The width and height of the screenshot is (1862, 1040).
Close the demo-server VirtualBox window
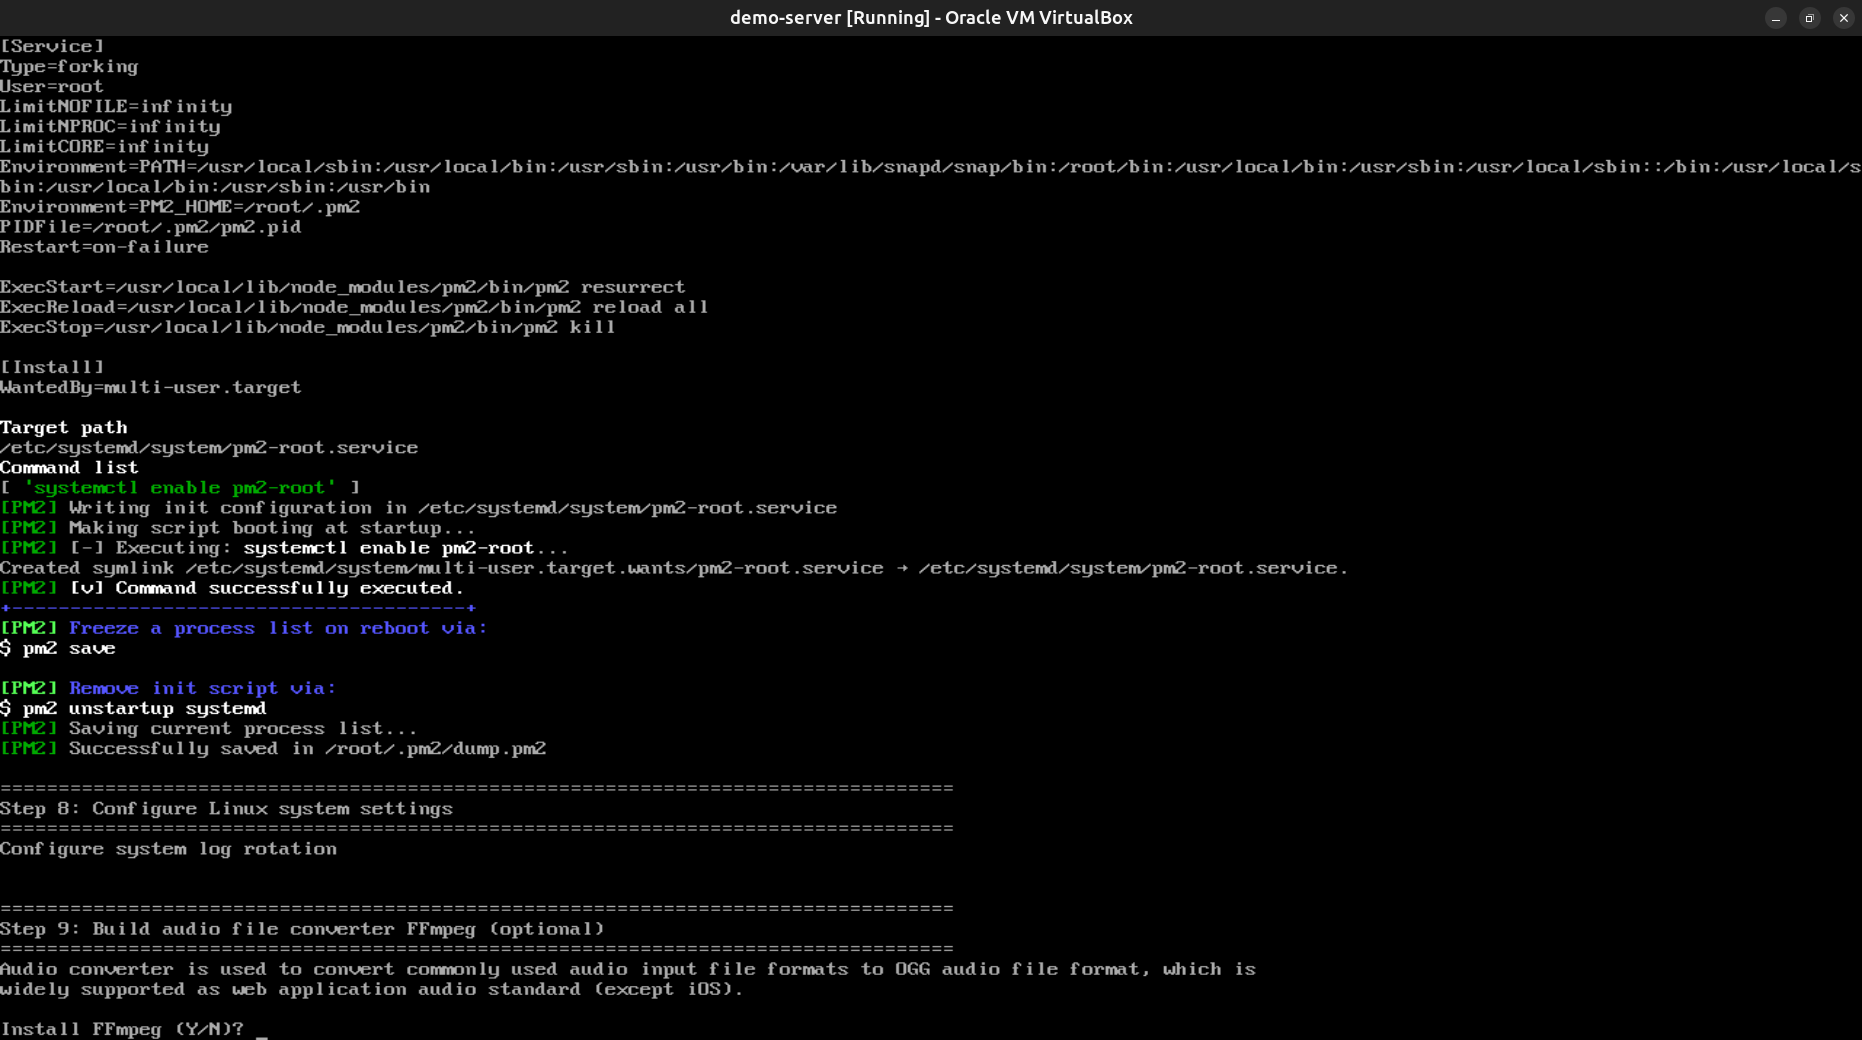[x=1844, y=18]
